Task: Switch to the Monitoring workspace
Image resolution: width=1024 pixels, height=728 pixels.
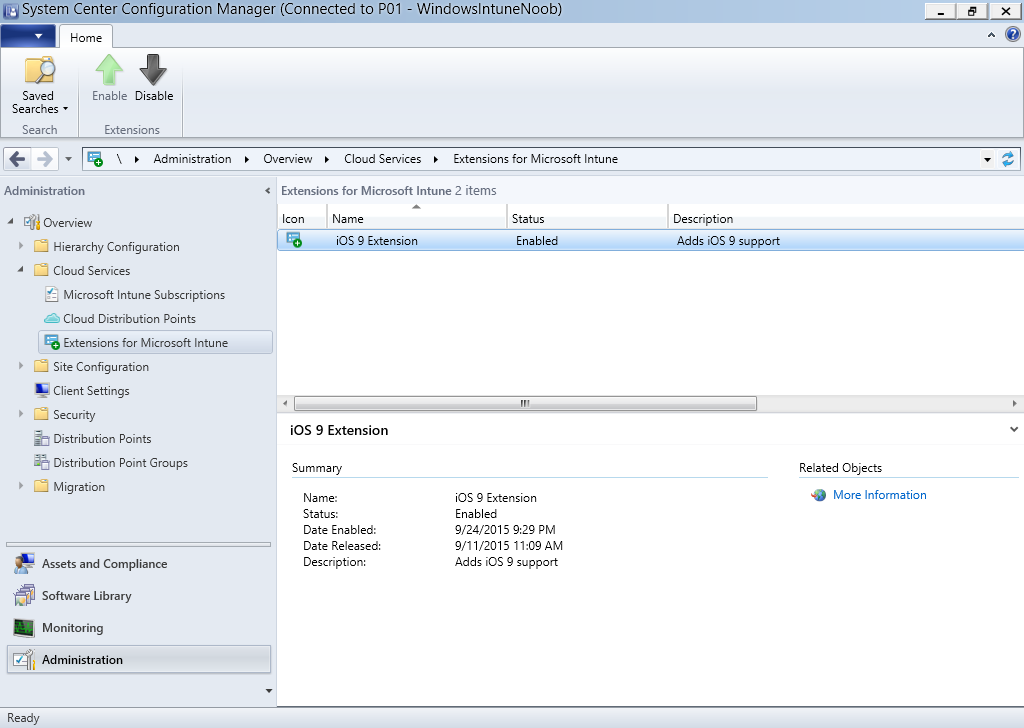Action: 138,627
